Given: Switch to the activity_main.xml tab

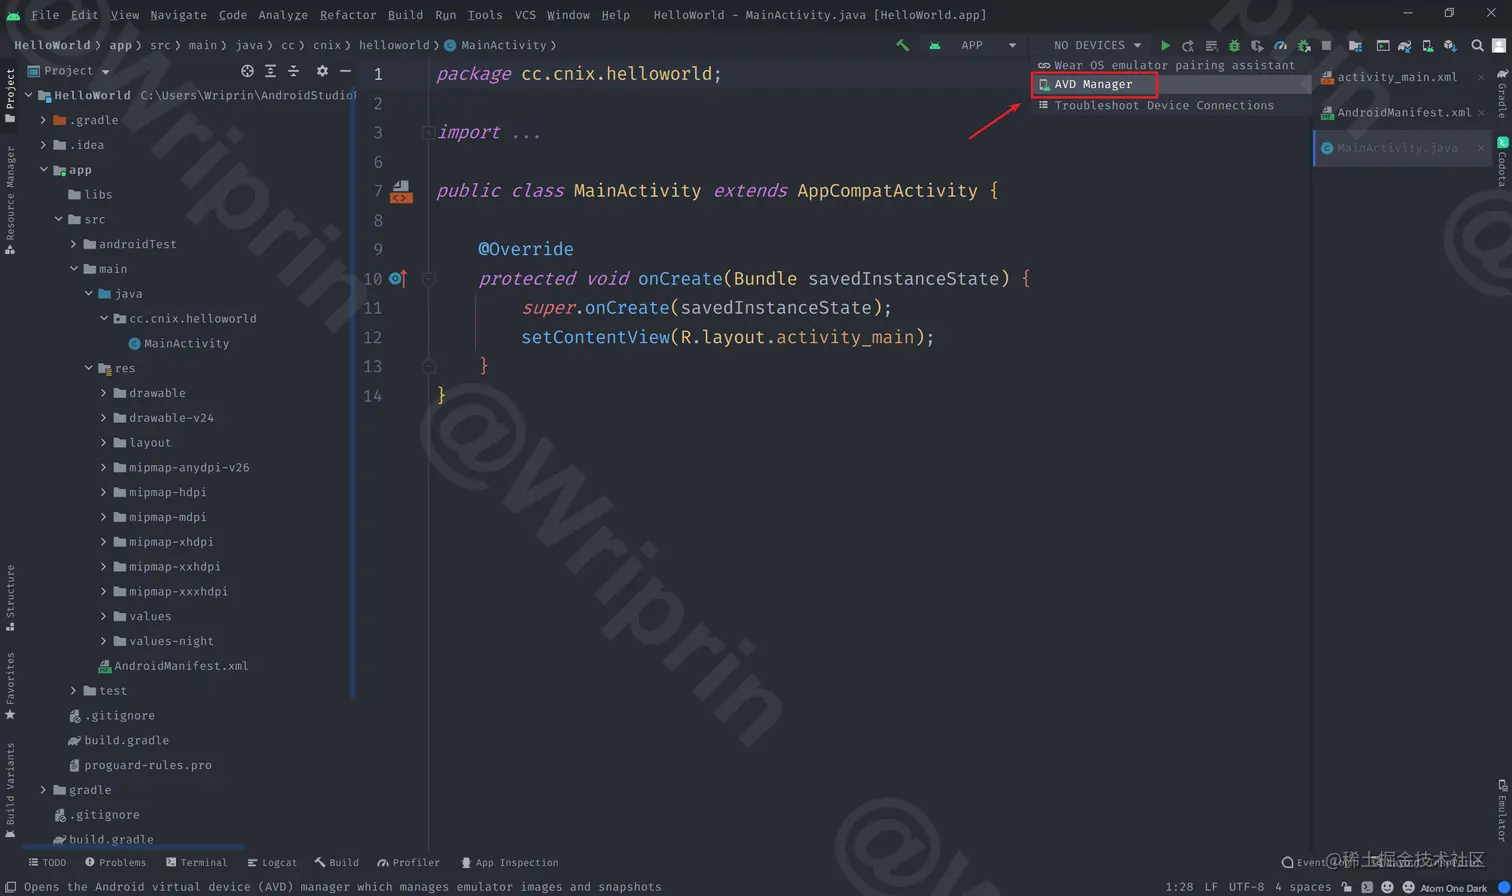Looking at the screenshot, I should coord(1400,76).
